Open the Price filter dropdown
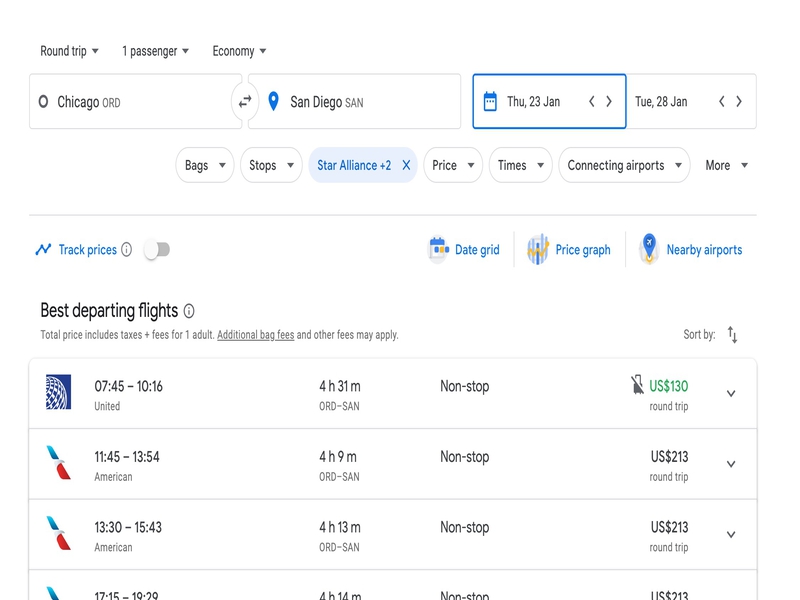Image resolution: width=800 pixels, height=600 pixels. 453,165
